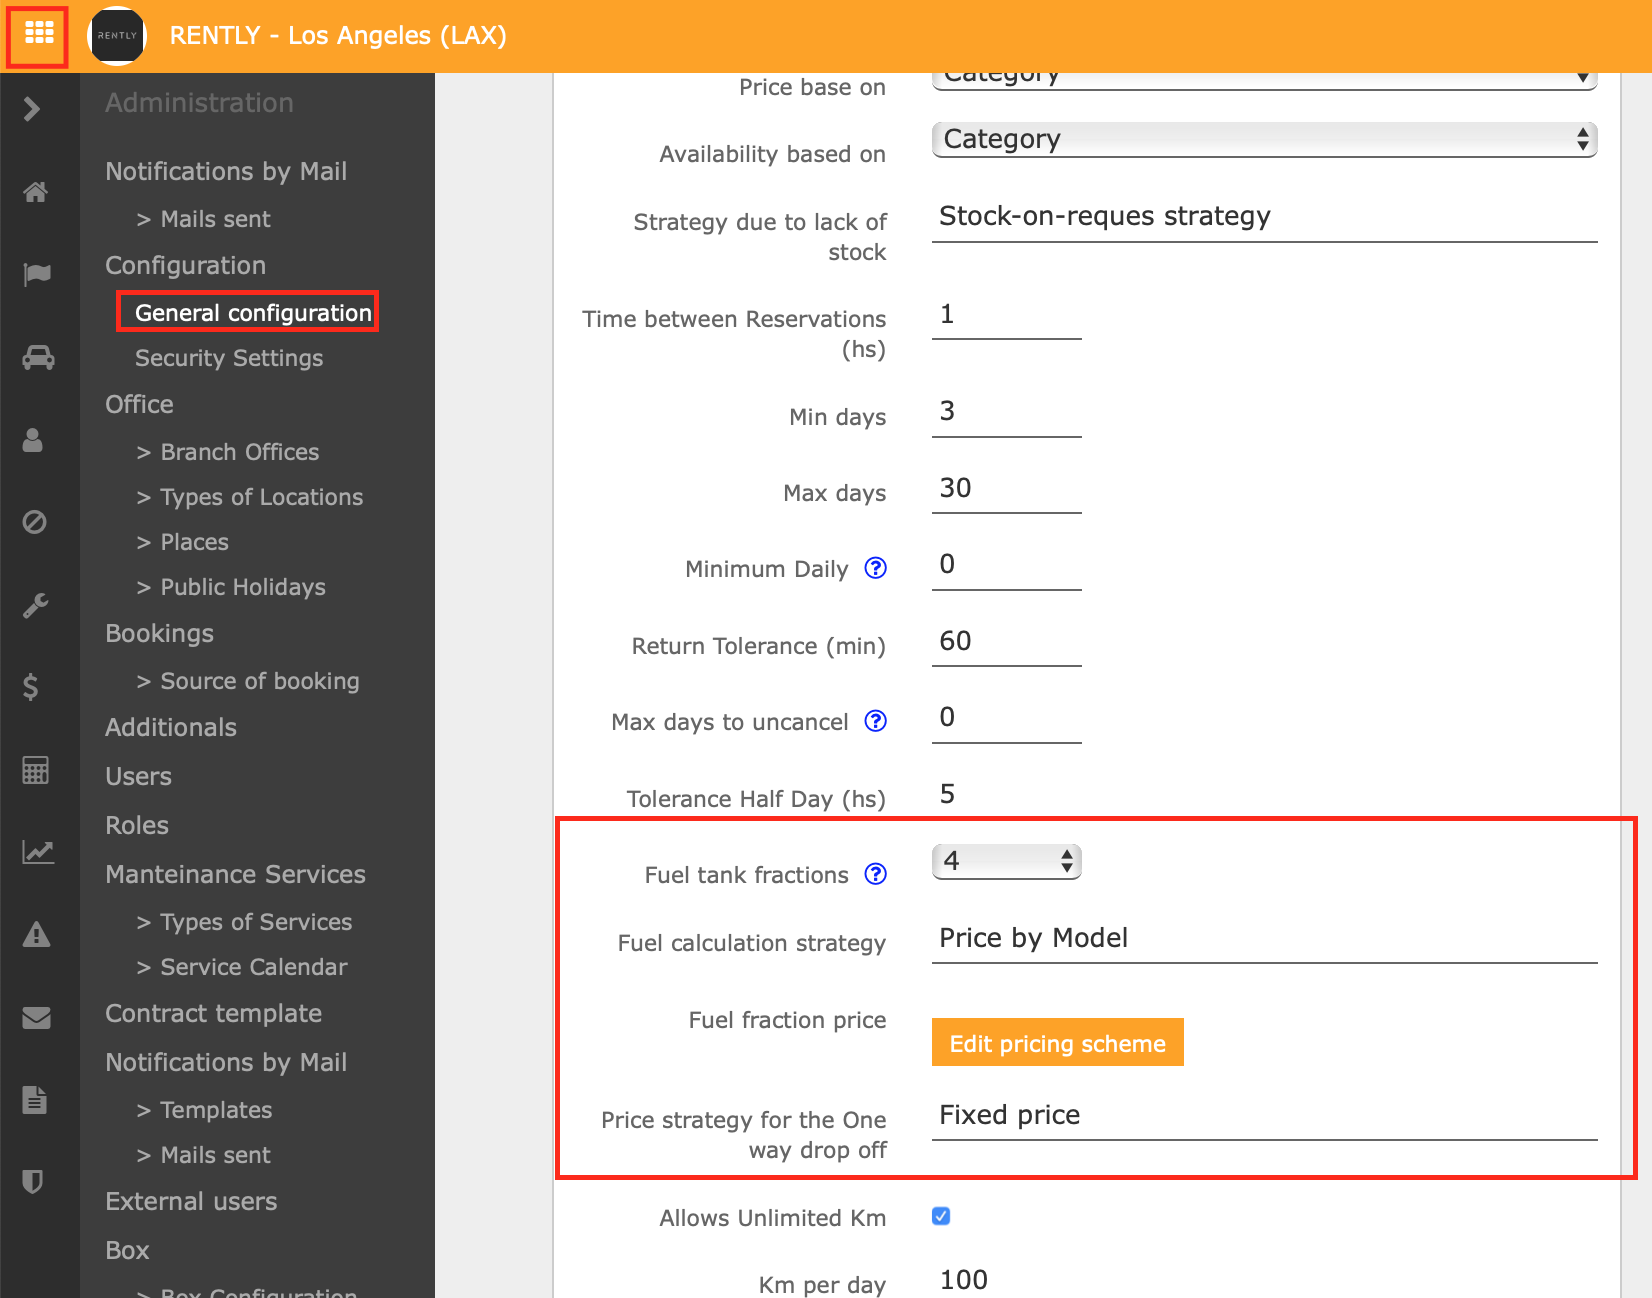
Task: Open the wrench maintenance icon in sidebar
Action: (x=35, y=605)
